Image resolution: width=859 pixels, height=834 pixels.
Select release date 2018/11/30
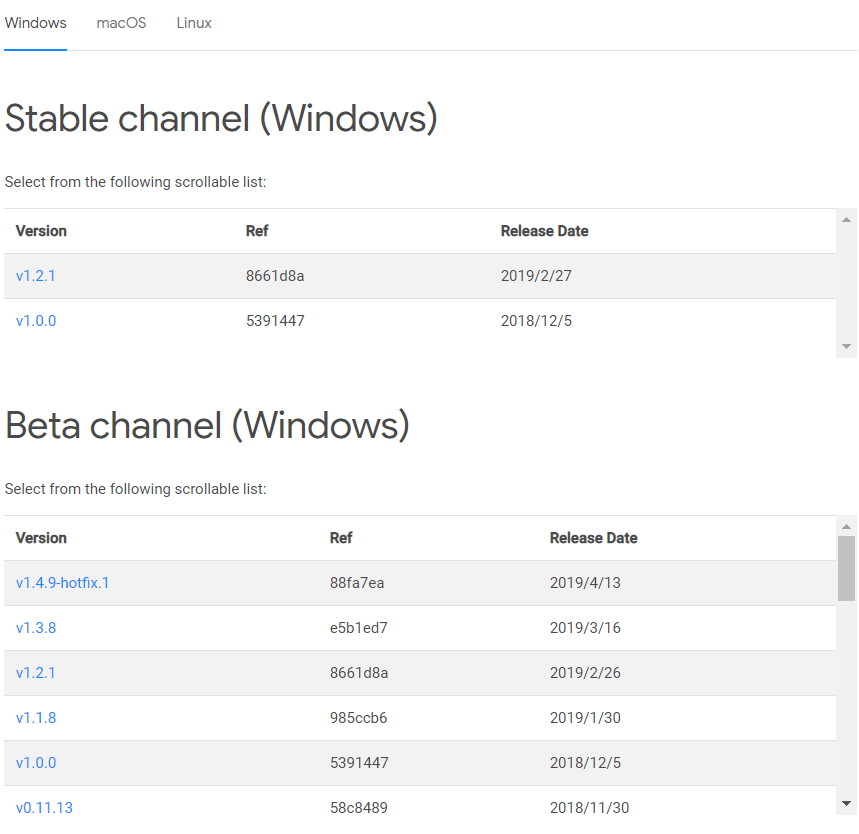coord(589,807)
